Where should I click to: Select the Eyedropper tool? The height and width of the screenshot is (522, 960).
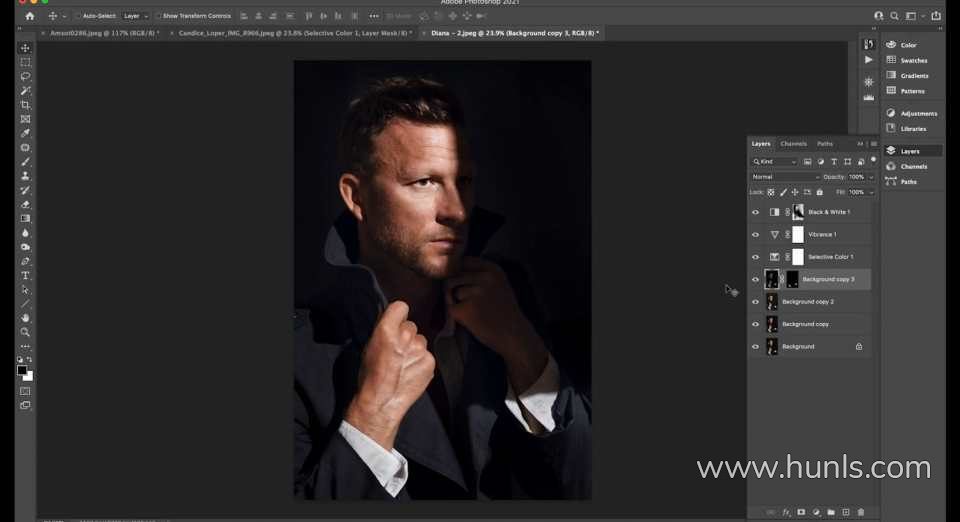tap(25, 133)
